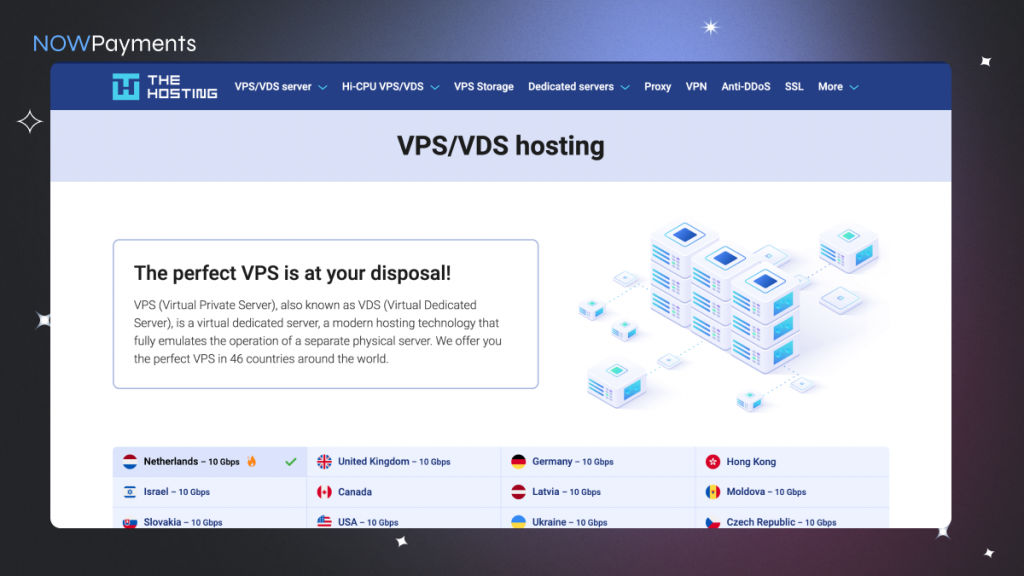The image size is (1024, 576).
Task: Open the VPS/VDS server menu
Action: [273, 86]
